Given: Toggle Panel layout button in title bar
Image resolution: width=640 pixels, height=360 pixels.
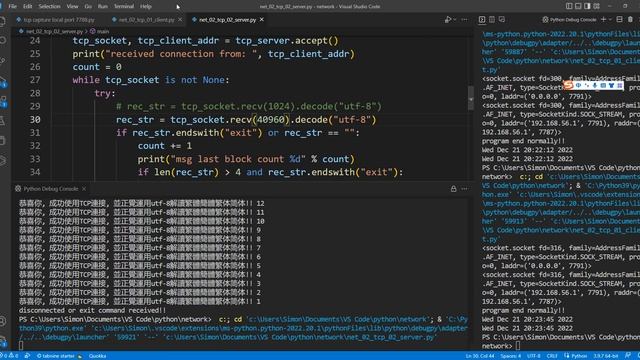Looking at the screenshot, I should (x=578, y=6).
